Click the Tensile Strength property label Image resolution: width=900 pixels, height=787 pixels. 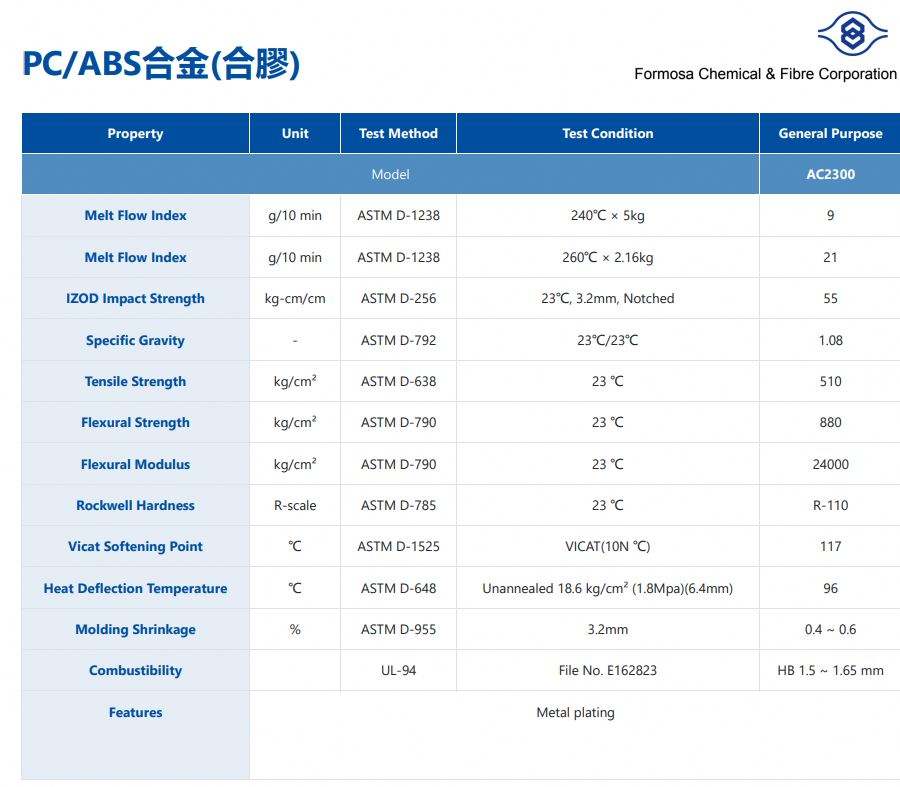pyautogui.click(x=135, y=381)
